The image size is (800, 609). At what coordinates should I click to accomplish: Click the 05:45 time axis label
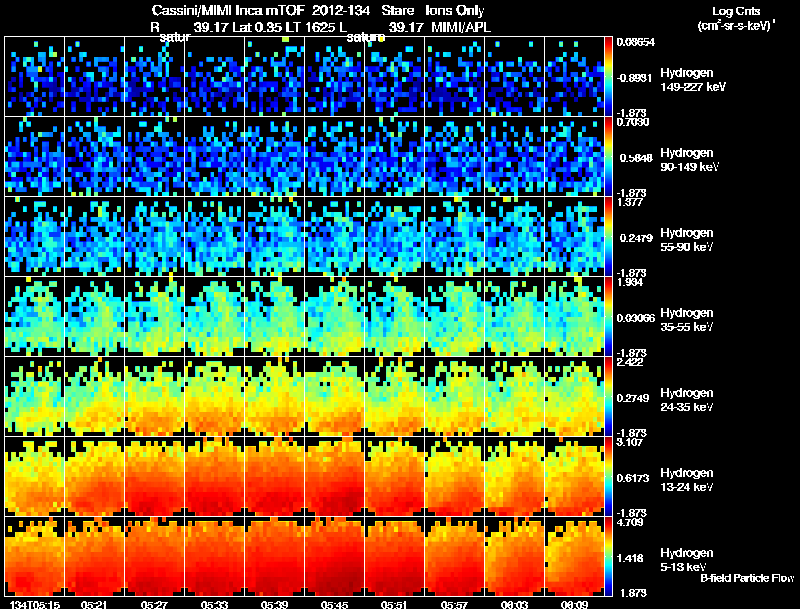click(334, 604)
